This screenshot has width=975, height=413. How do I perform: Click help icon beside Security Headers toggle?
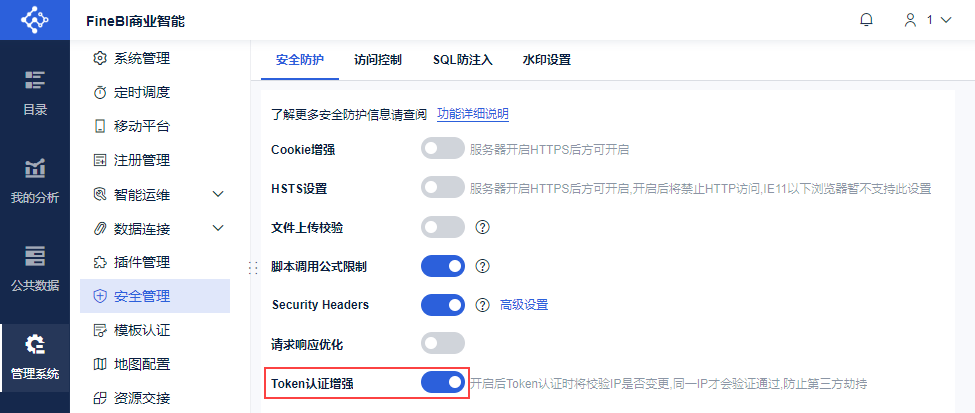coord(482,304)
